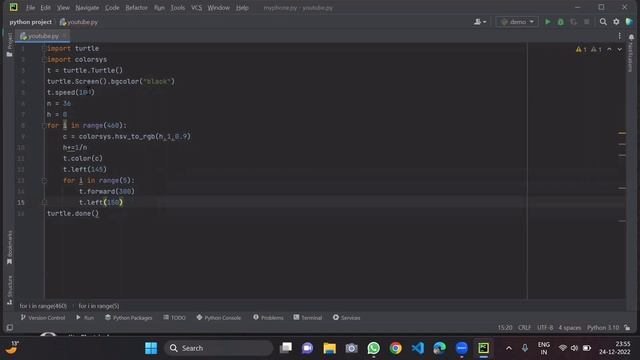This screenshot has width=640, height=360.
Task: Open the Help menu
Action: point(242,7)
